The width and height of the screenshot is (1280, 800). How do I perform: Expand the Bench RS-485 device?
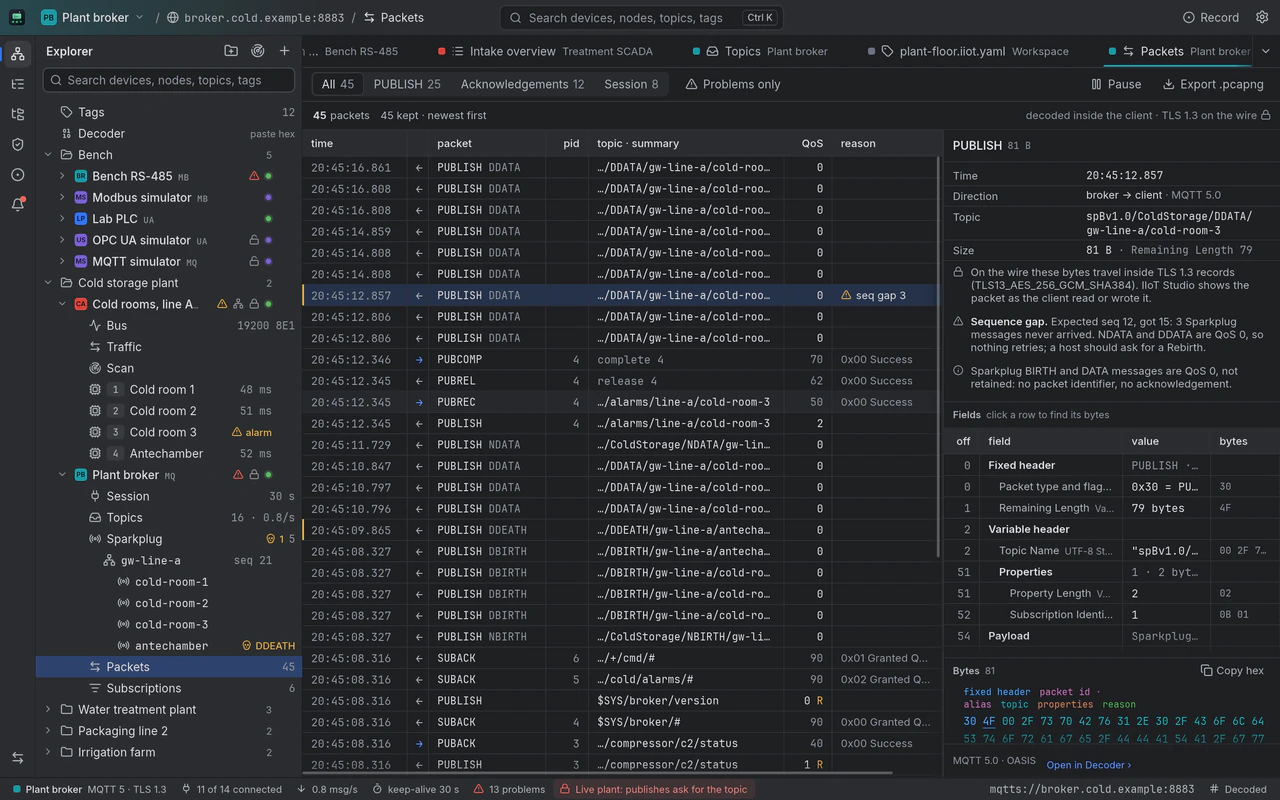coord(62,176)
